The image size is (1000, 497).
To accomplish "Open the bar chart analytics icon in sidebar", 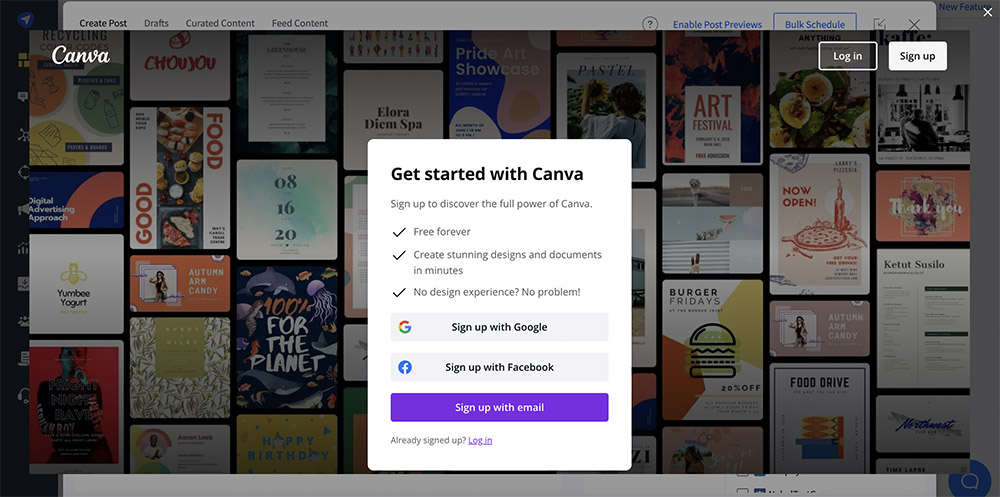I will coord(24,247).
